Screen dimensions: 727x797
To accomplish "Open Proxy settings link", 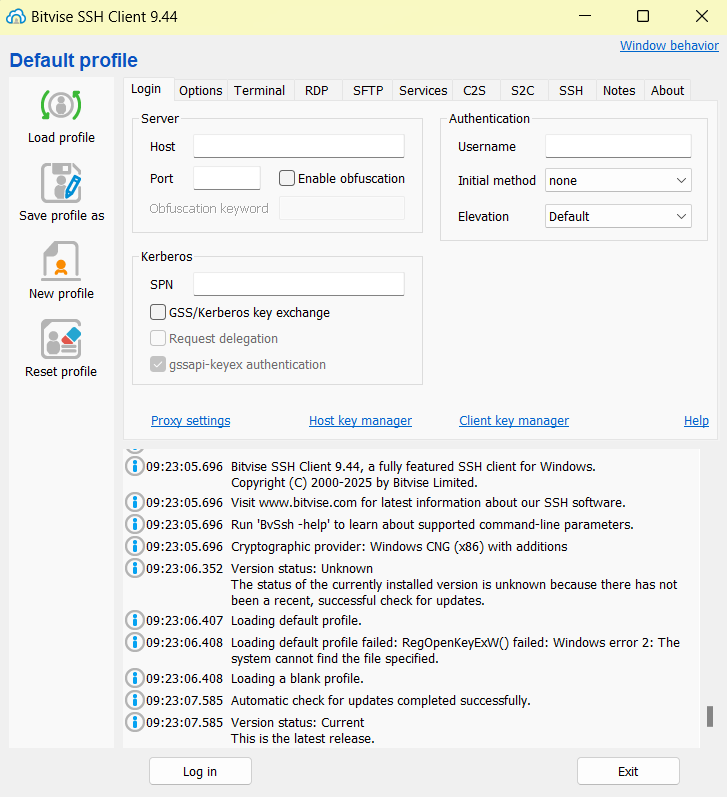I will [x=190, y=421].
